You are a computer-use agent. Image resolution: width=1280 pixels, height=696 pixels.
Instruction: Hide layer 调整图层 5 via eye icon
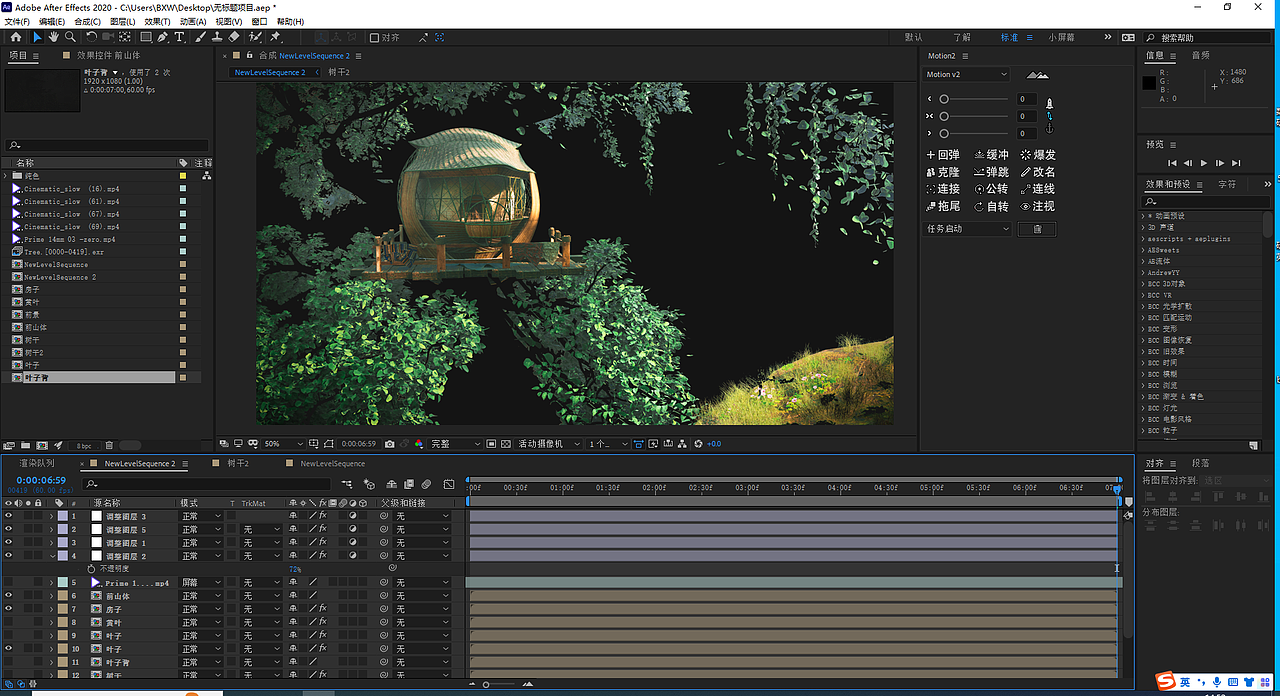pos(9,529)
